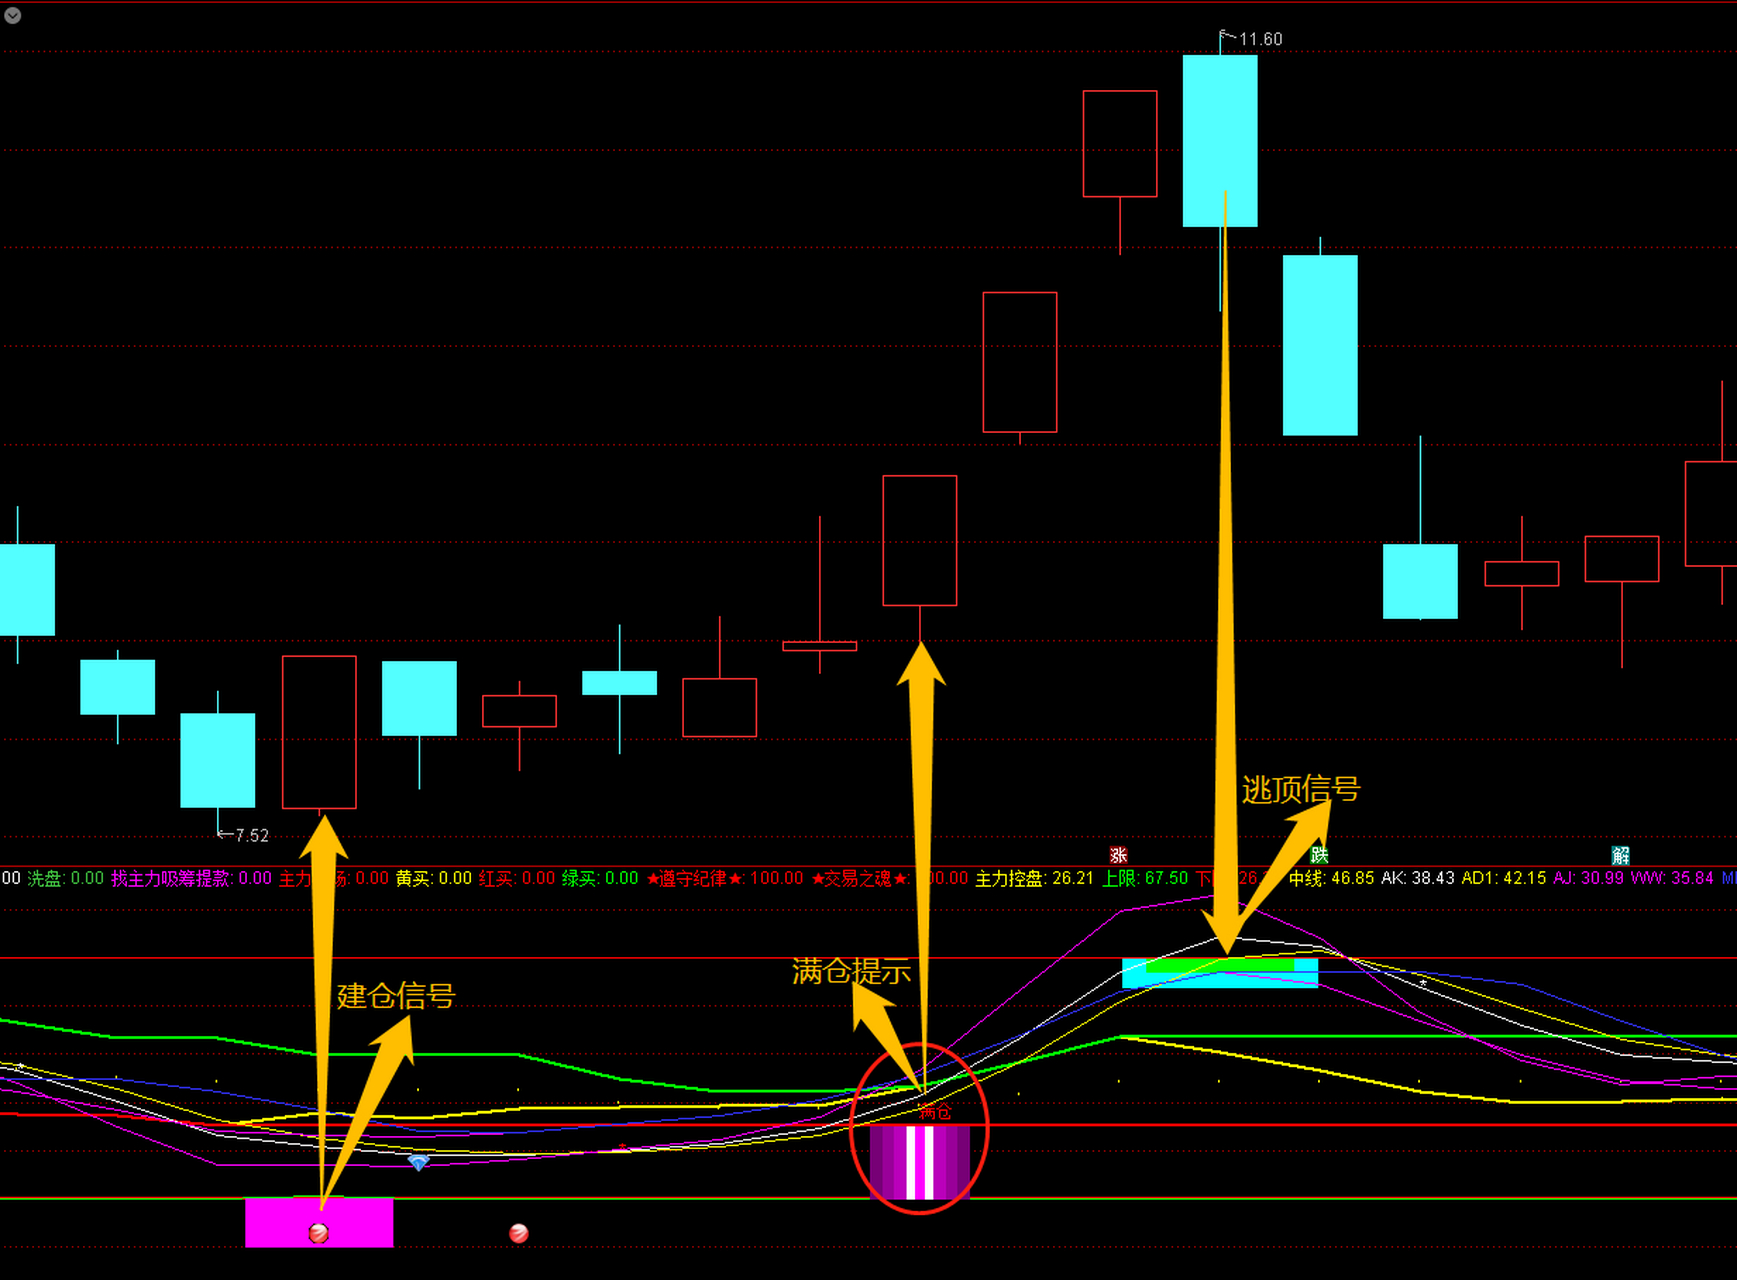The image size is (1737, 1280).
Task: Click the teal 解 marker icon
Action: point(1621,855)
